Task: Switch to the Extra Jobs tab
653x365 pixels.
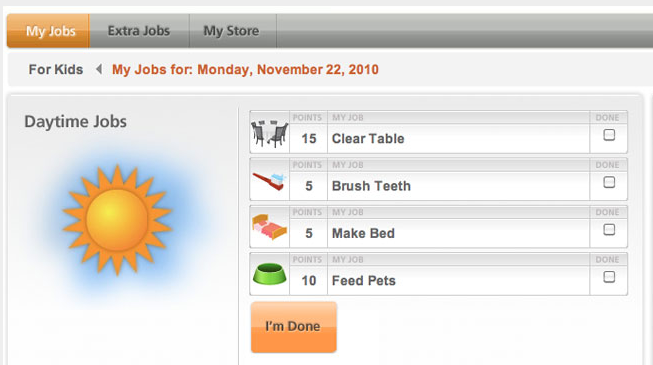Action: coord(139,31)
